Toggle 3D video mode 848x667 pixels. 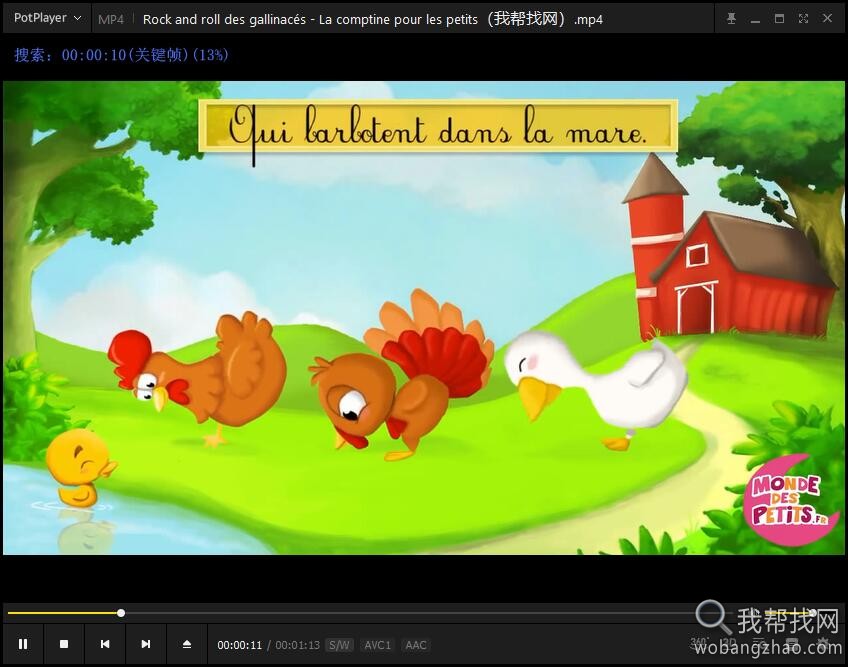click(x=730, y=643)
